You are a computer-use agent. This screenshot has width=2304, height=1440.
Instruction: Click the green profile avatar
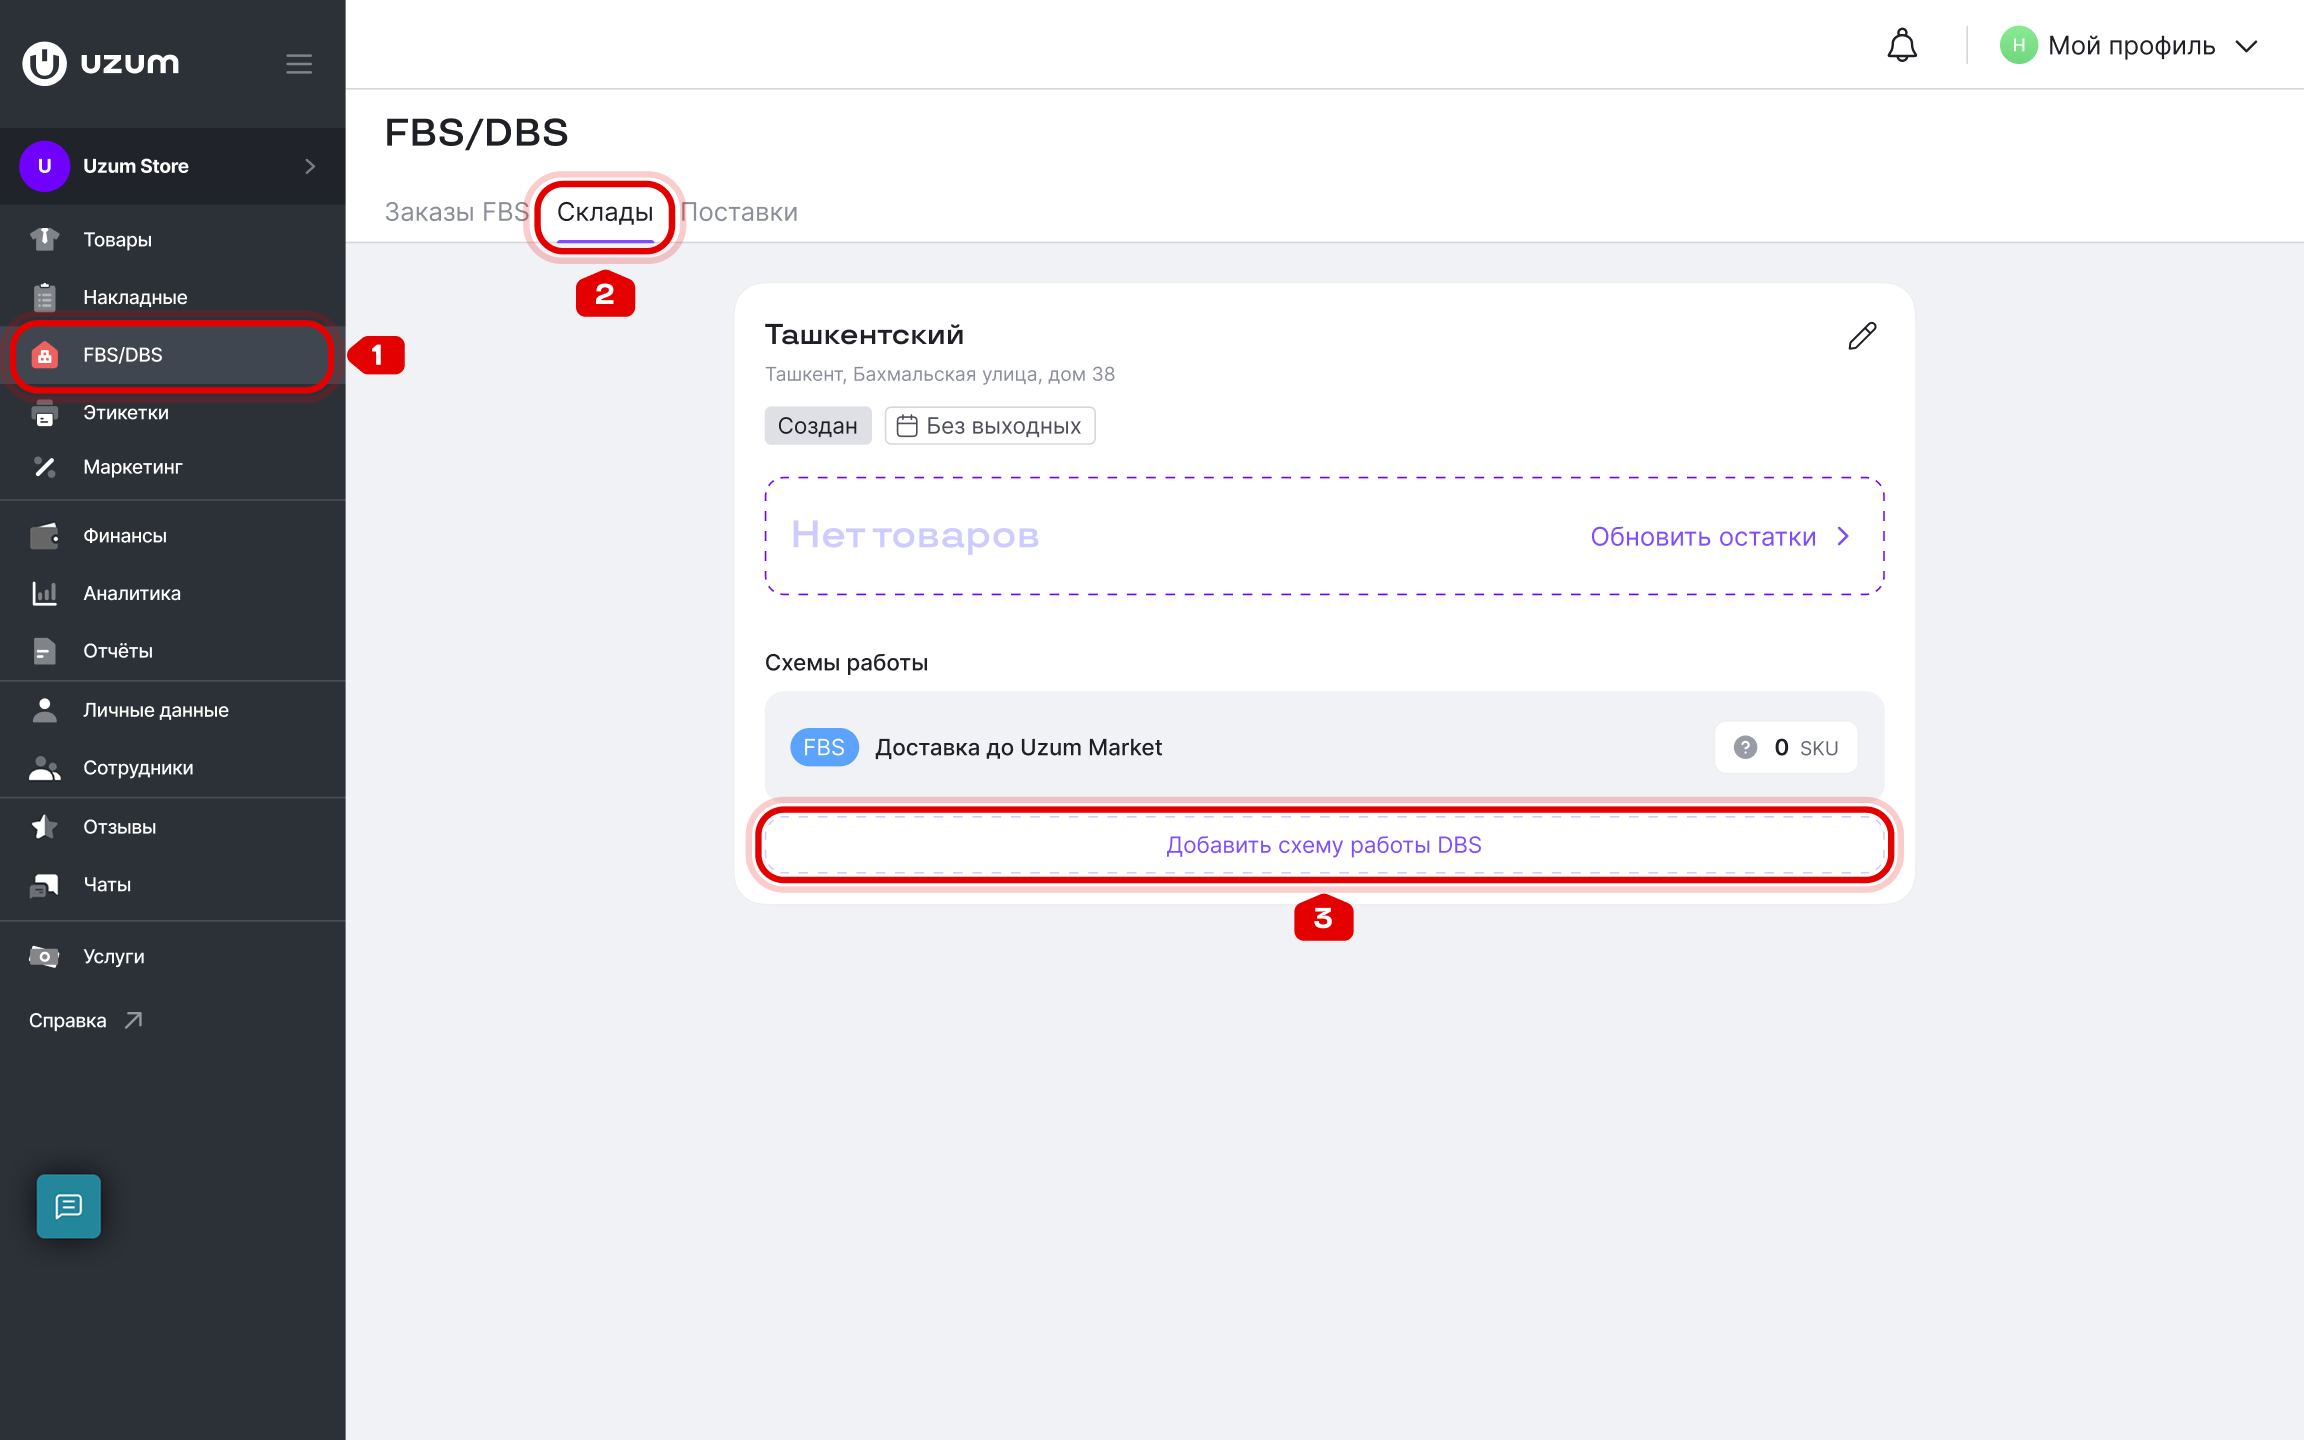[2019, 45]
